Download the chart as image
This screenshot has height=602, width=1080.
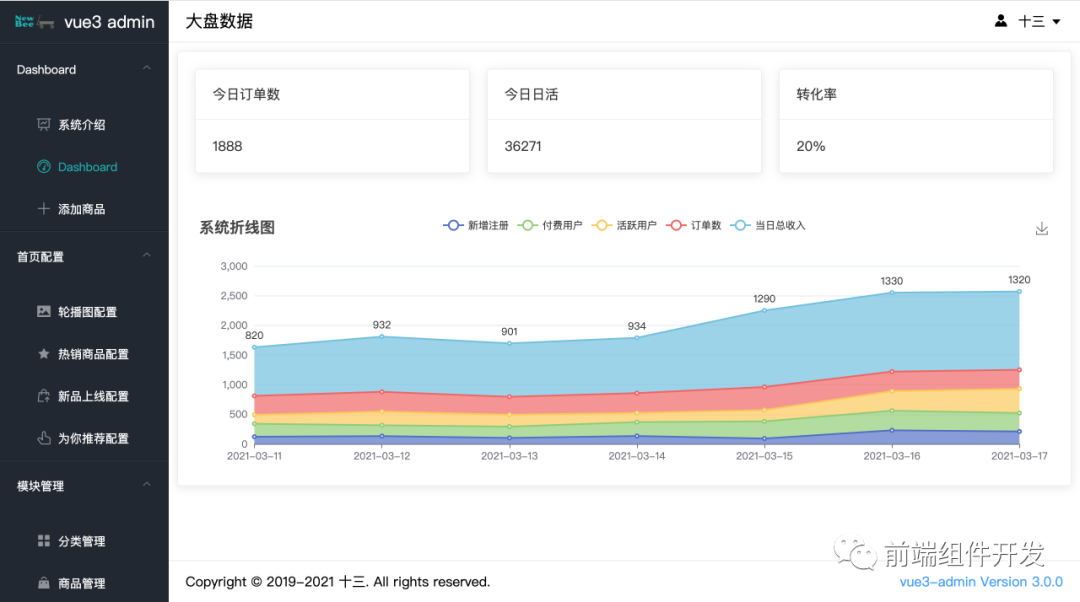[1041, 229]
